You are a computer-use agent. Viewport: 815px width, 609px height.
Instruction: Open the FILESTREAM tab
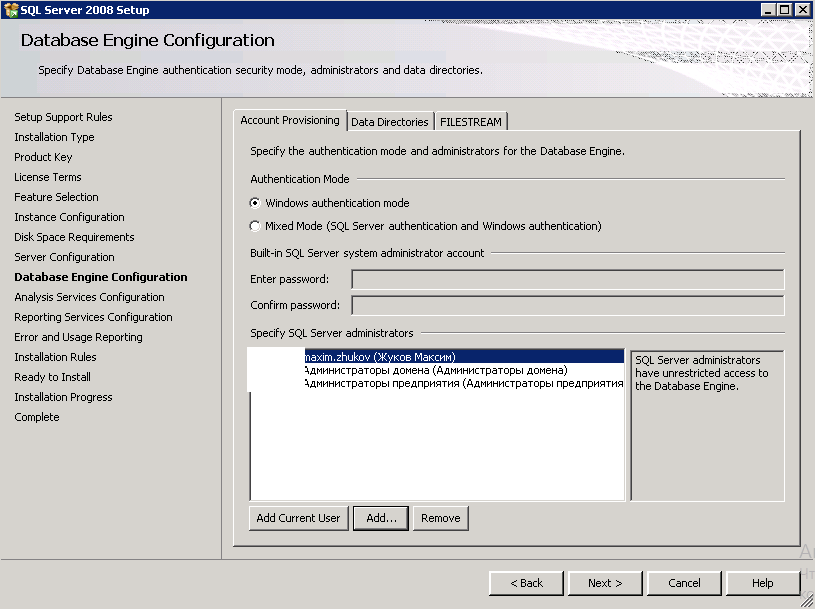(471, 122)
